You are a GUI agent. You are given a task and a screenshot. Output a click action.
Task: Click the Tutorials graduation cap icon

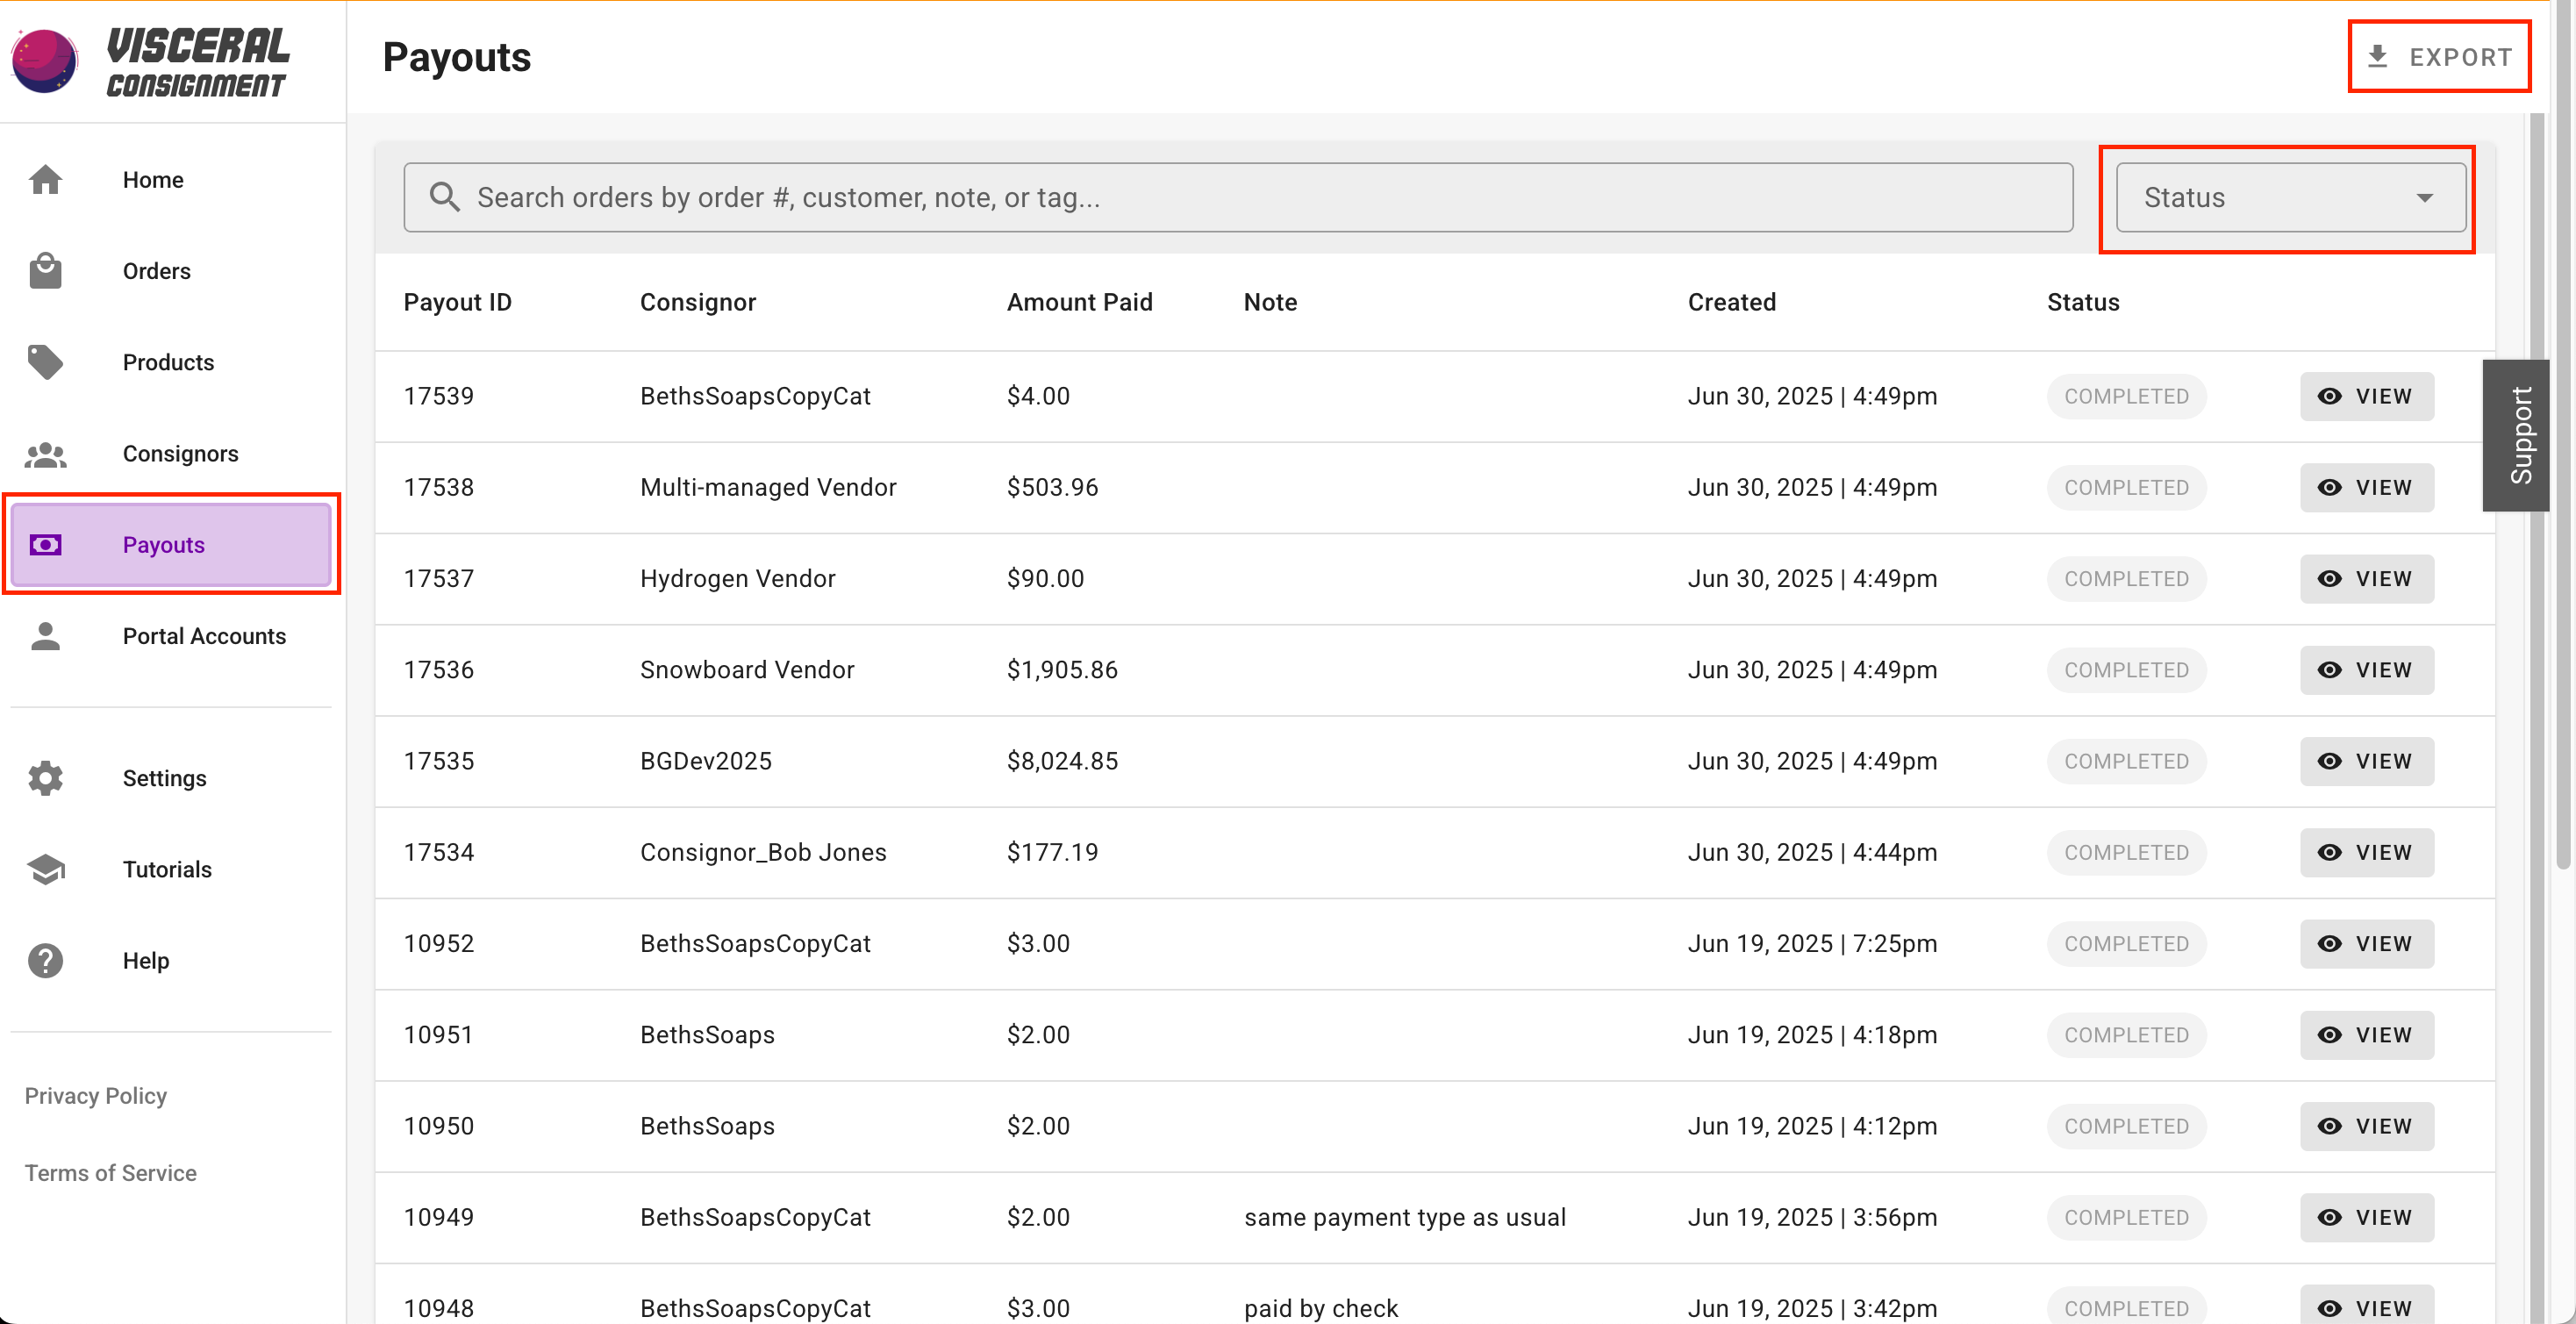pyautogui.click(x=45, y=869)
